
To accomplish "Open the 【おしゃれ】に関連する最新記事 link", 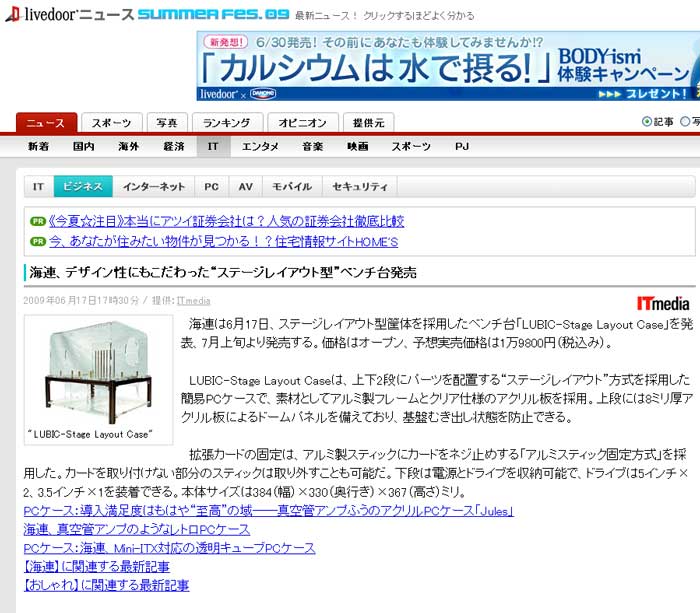I will point(106,585).
